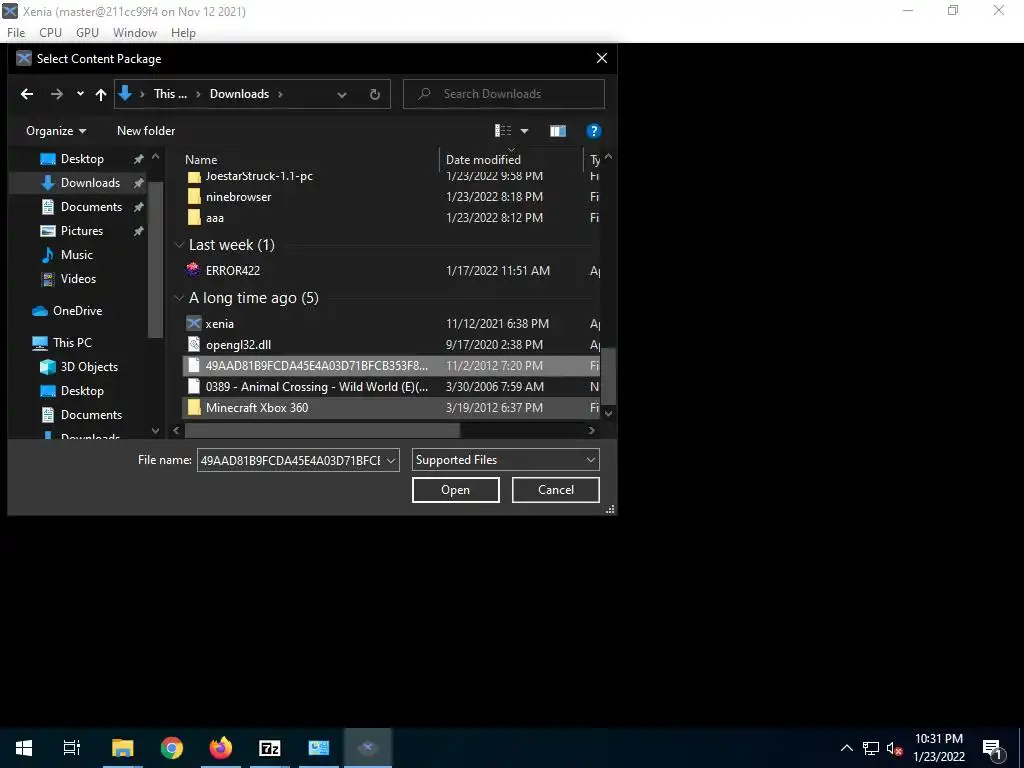
Task: Launch Firefox from the taskbar
Action: (x=221, y=748)
